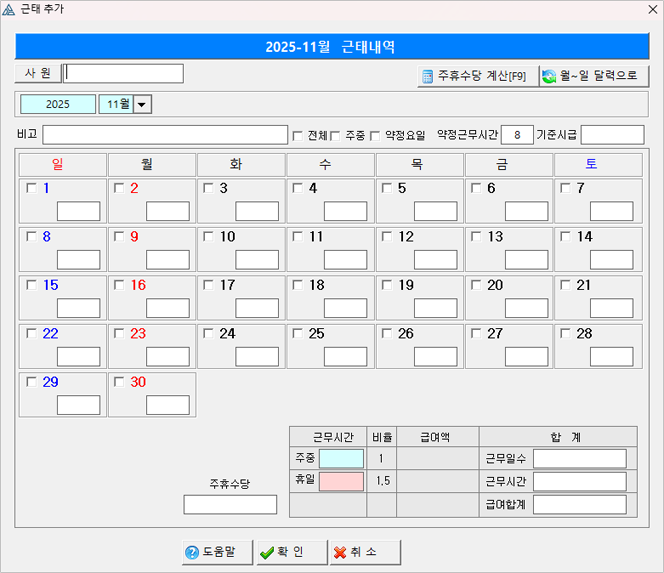Click the 비고 remarks input field
This screenshot has height=573, width=664.
[x=165, y=135]
